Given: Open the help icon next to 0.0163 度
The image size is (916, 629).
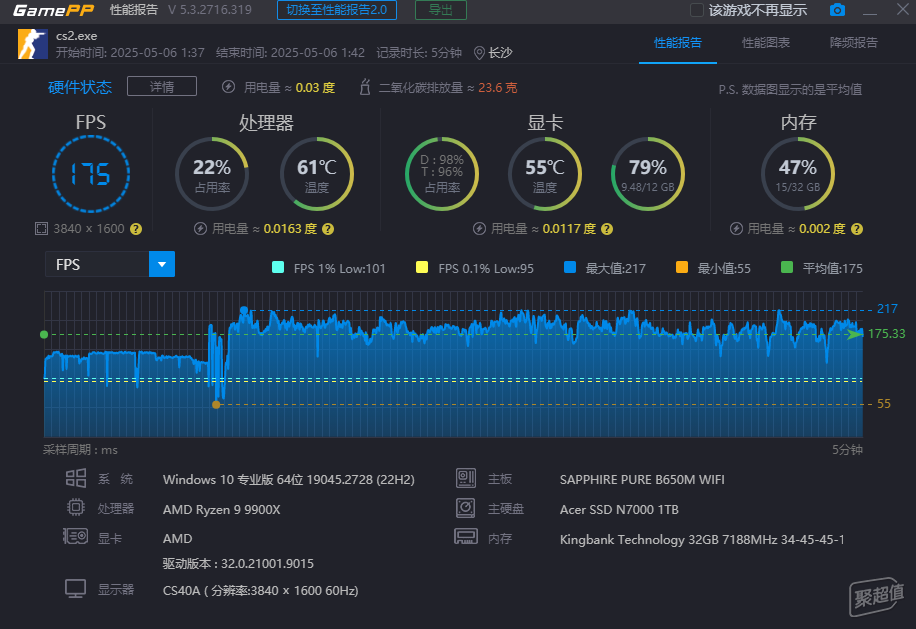Looking at the screenshot, I should tap(328, 229).
